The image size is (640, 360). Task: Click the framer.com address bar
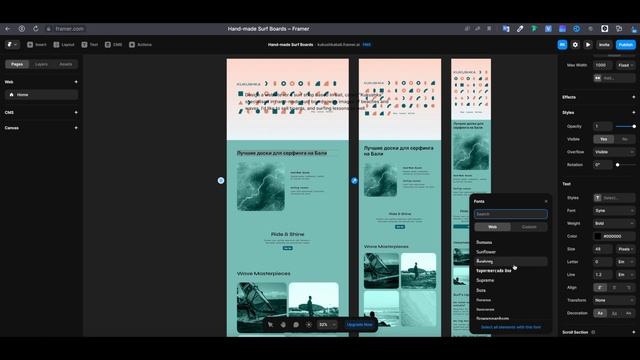pos(65,29)
